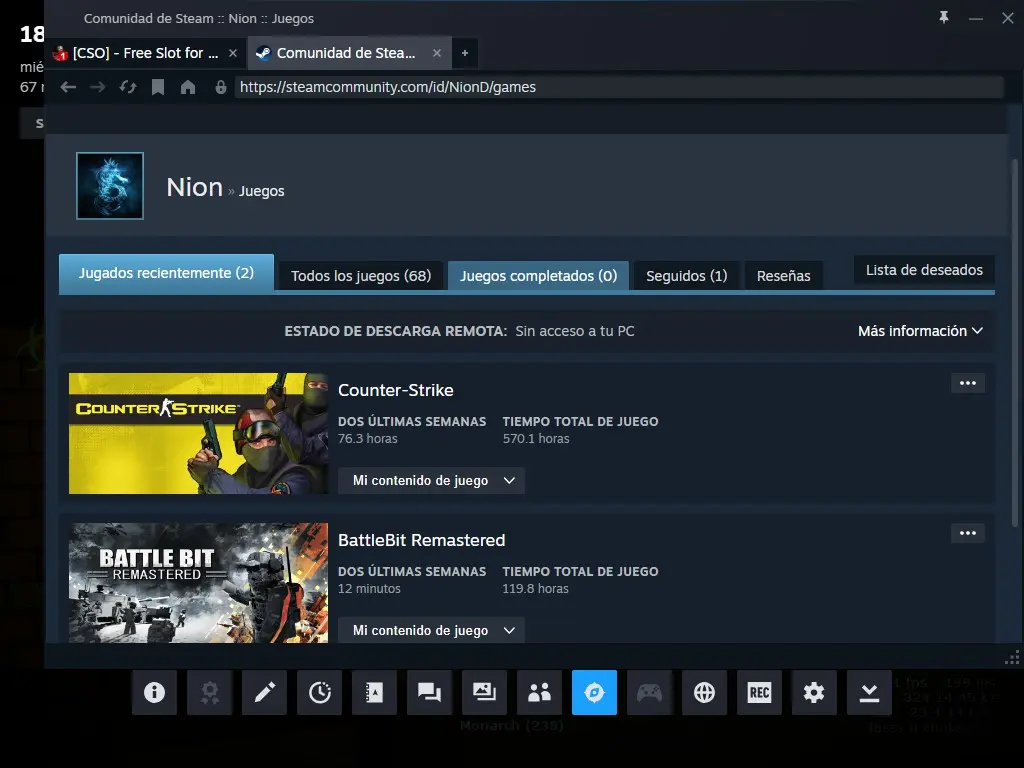
Task: Click 'Sin acceso a tu PC' status text
Action: coord(575,331)
